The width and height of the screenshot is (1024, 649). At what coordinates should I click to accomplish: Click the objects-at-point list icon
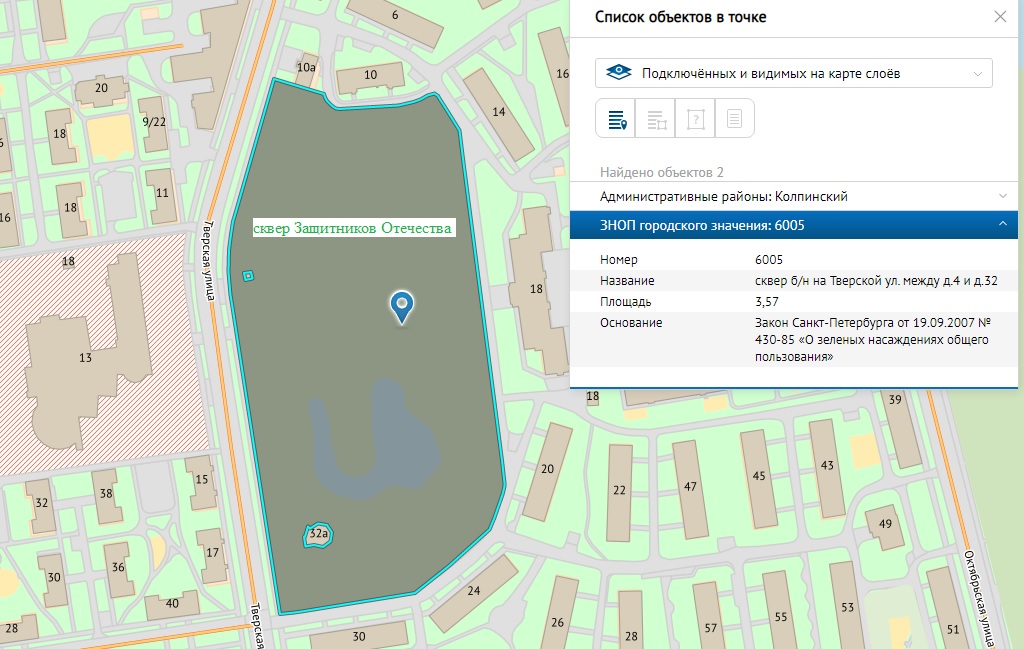pyautogui.click(x=616, y=119)
